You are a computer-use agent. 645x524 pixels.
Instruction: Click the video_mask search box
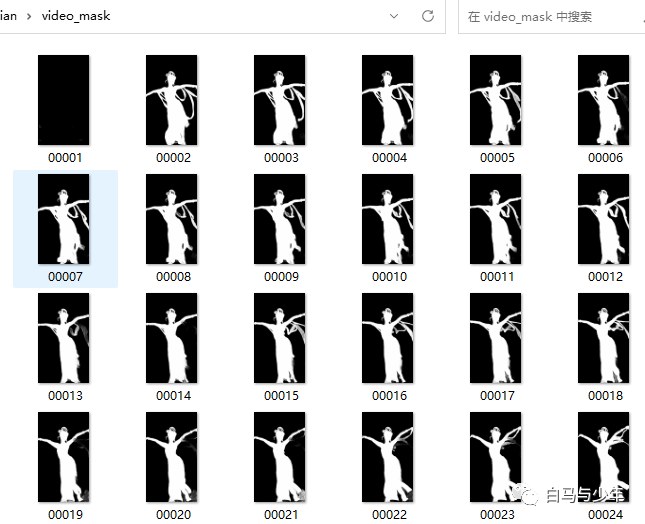click(551, 16)
